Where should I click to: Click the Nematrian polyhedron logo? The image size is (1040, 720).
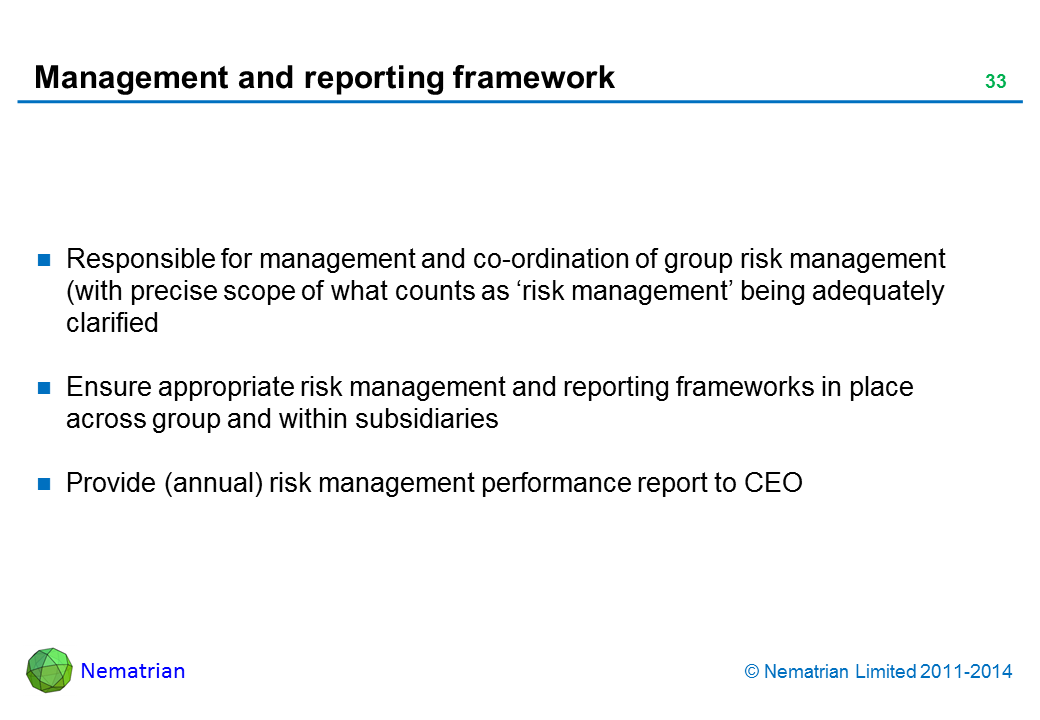pos(49,671)
